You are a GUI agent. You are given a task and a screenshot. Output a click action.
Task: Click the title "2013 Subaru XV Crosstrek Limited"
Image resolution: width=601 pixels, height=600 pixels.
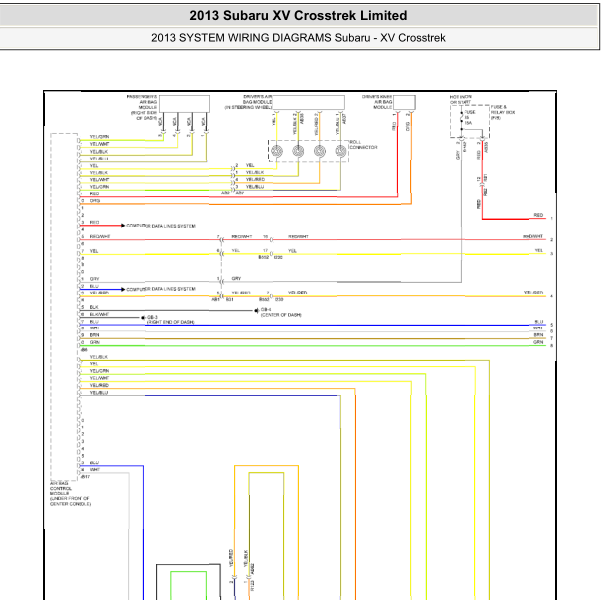tap(298, 15)
